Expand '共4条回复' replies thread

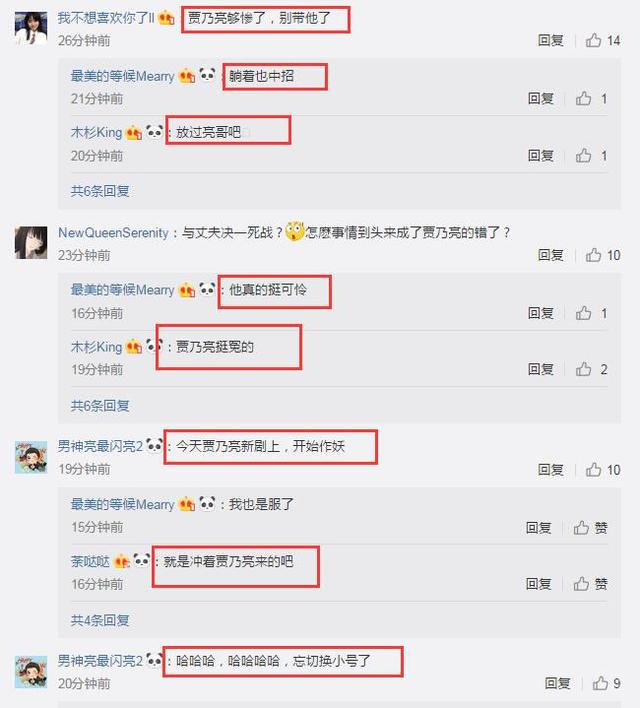pyautogui.click(x=100, y=620)
